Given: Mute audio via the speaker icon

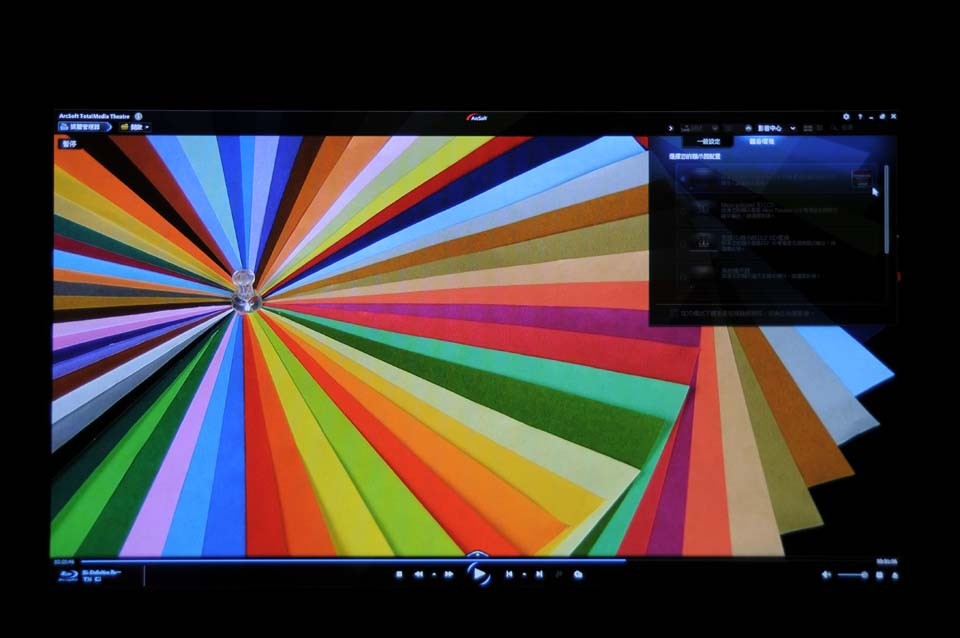Looking at the screenshot, I should click(x=826, y=574).
